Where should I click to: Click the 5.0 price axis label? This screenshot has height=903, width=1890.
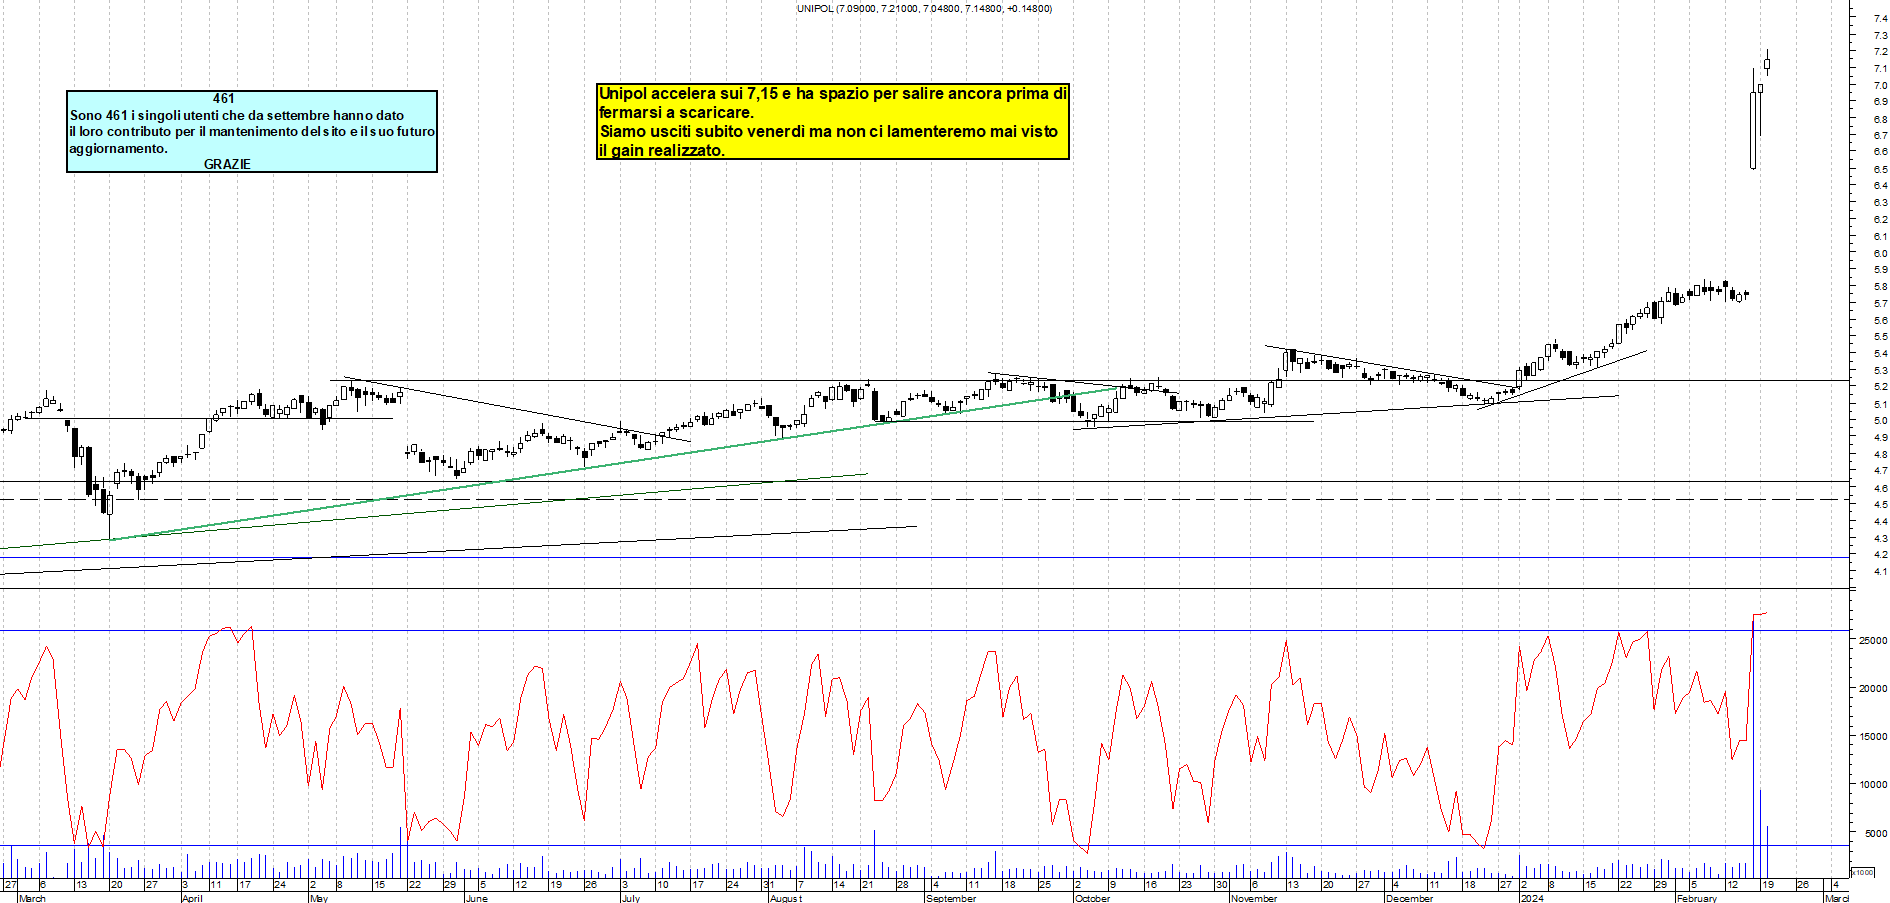tap(1881, 421)
